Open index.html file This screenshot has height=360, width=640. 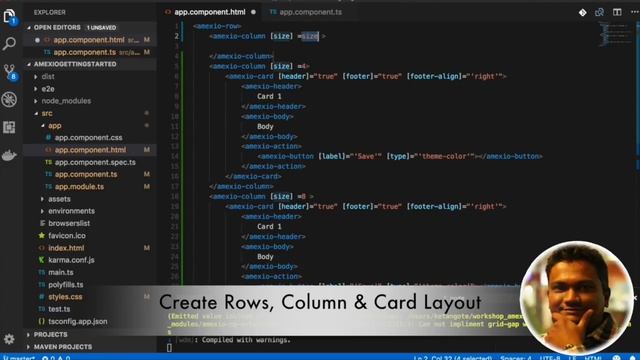click(x=66, y=248)
